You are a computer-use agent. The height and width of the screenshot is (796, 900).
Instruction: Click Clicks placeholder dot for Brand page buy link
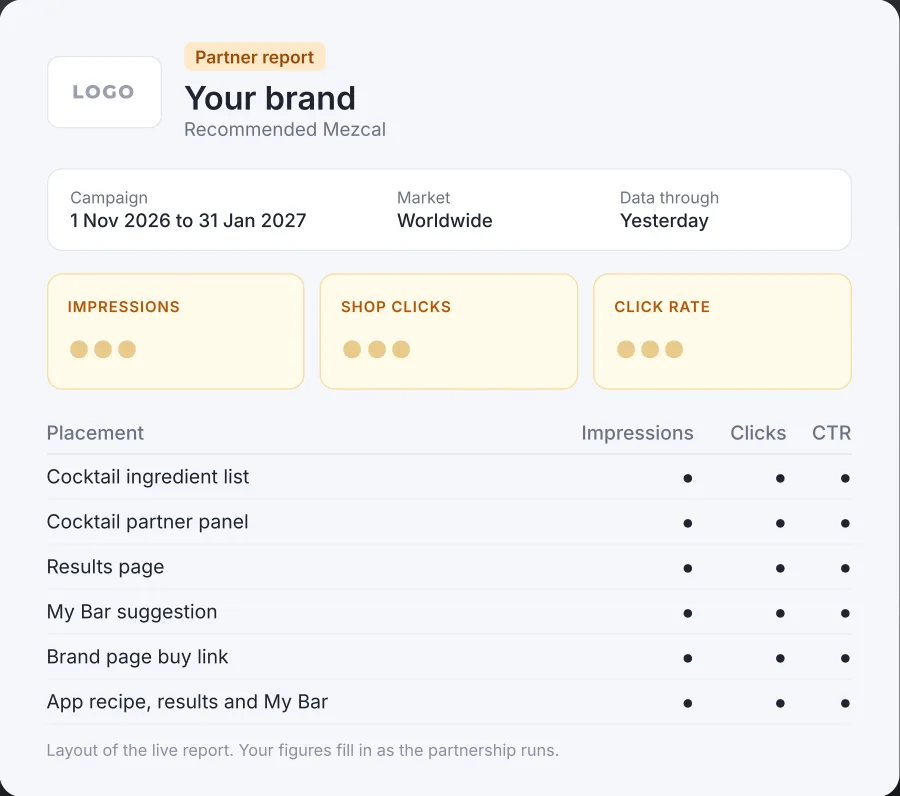[x=780, y=658]
